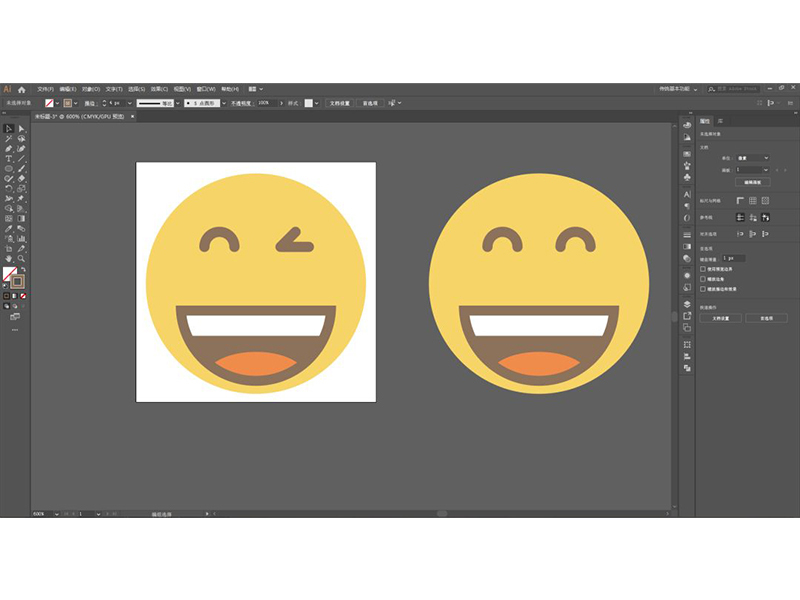
Task: Select the Selection tool arrow
Action: 8,128
